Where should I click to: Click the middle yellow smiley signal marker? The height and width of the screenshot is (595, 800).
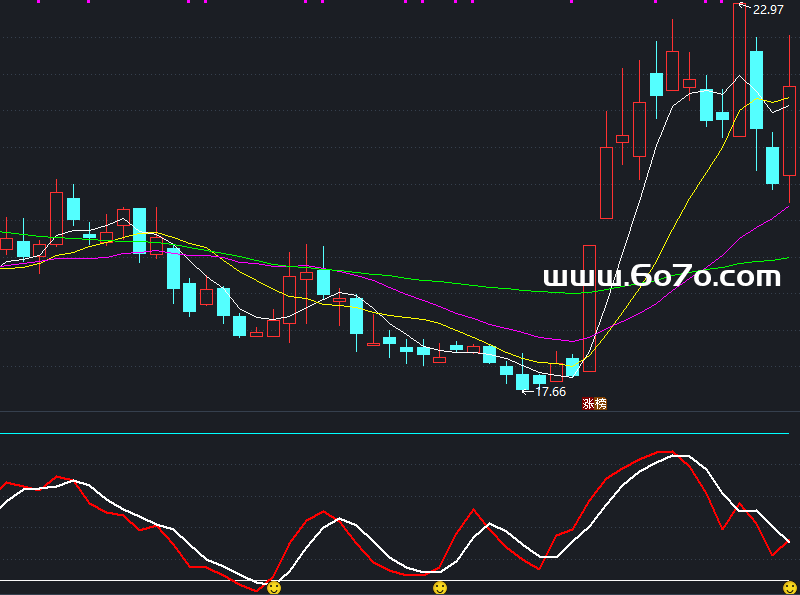tap(439, 588)
